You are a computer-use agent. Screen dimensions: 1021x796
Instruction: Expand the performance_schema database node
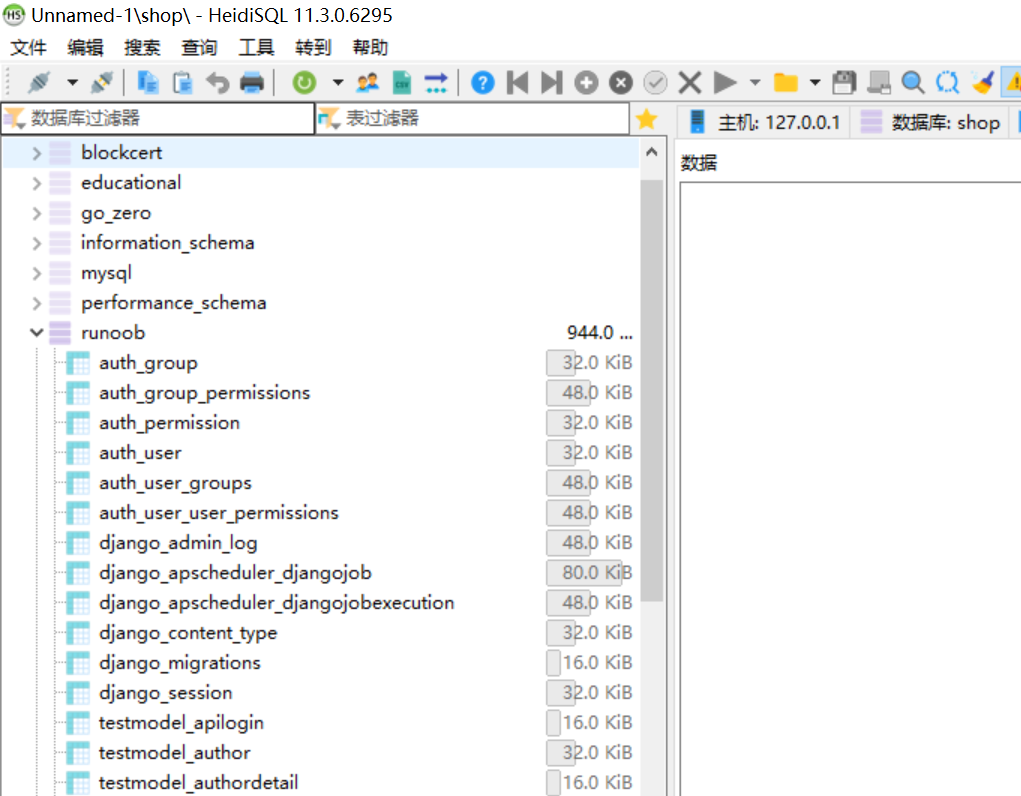36,303
